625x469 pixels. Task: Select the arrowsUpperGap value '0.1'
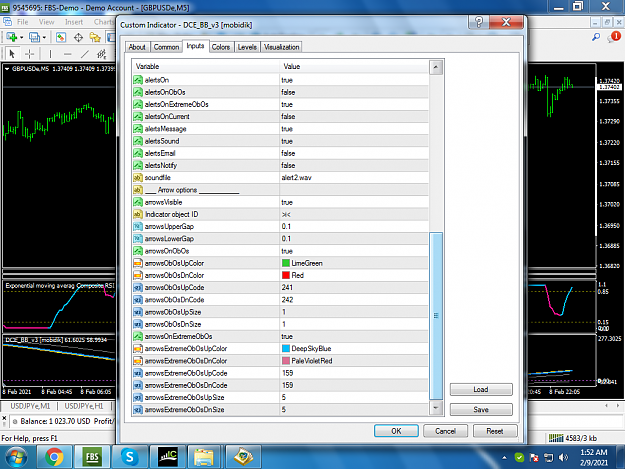pos(286,226)
